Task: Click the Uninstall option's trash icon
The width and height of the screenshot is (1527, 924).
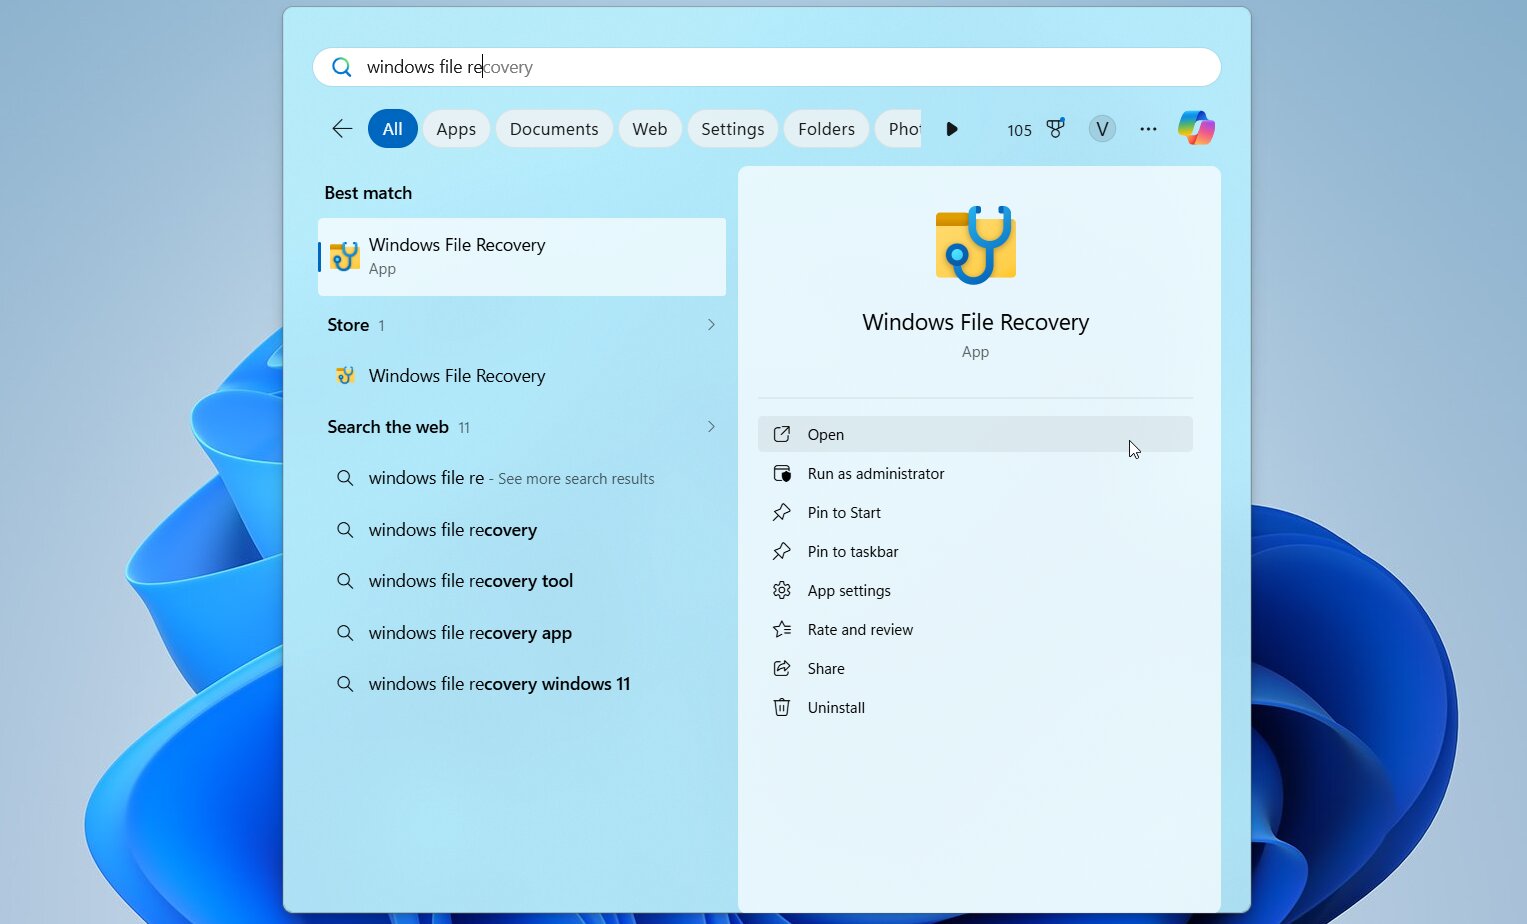Action: click(x=781, y=707)
